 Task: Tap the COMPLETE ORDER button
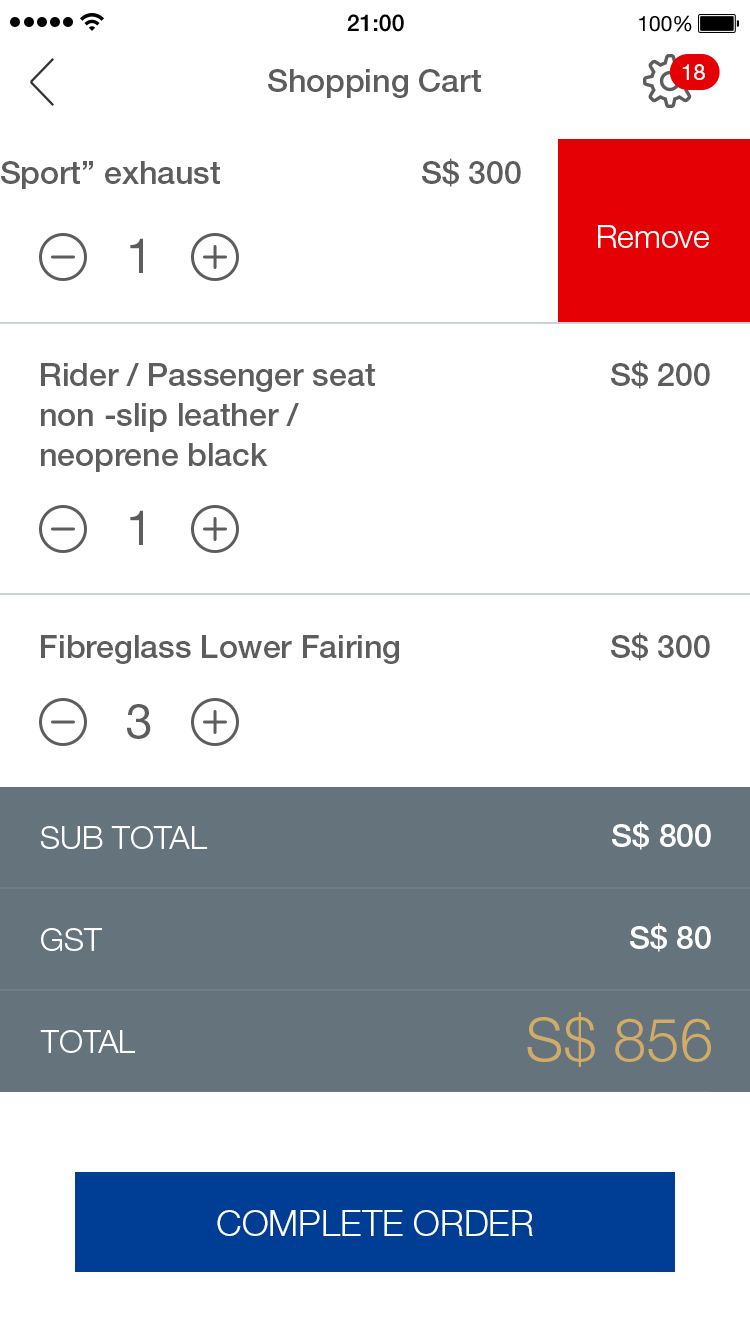375,1222
